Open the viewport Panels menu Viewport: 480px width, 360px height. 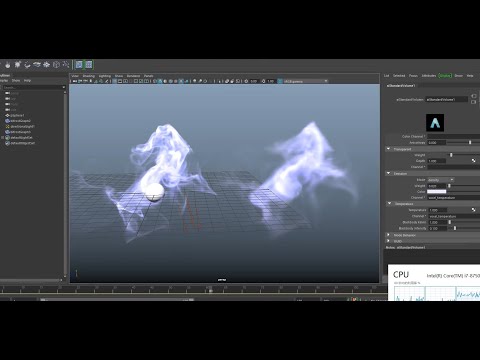click(148, 76)
